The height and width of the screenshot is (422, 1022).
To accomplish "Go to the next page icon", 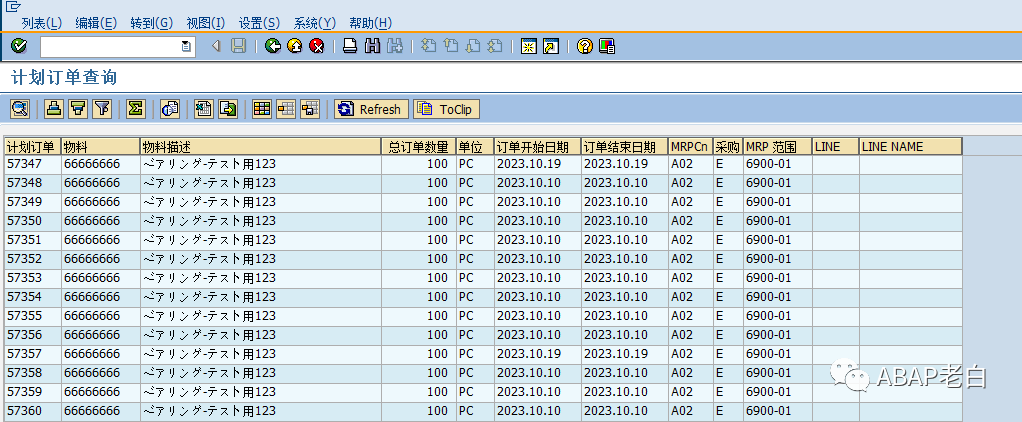I will point(473,46).
